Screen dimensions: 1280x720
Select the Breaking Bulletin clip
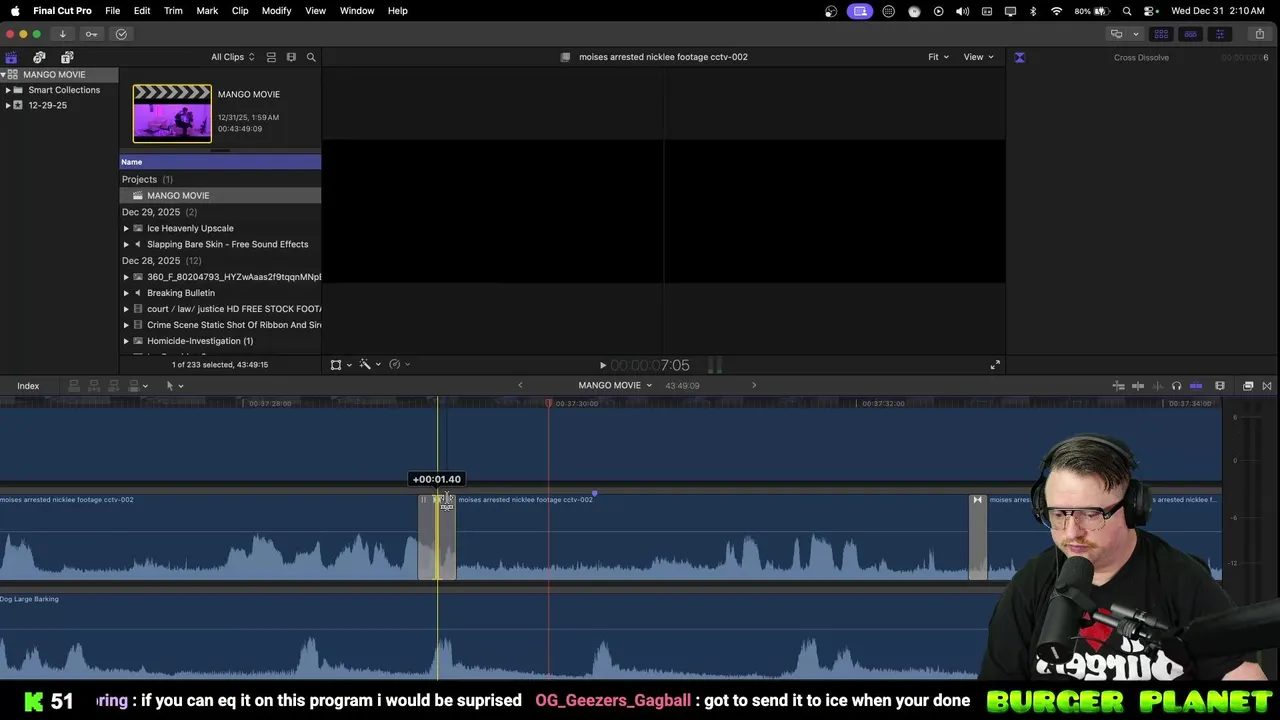pos(180,293)
